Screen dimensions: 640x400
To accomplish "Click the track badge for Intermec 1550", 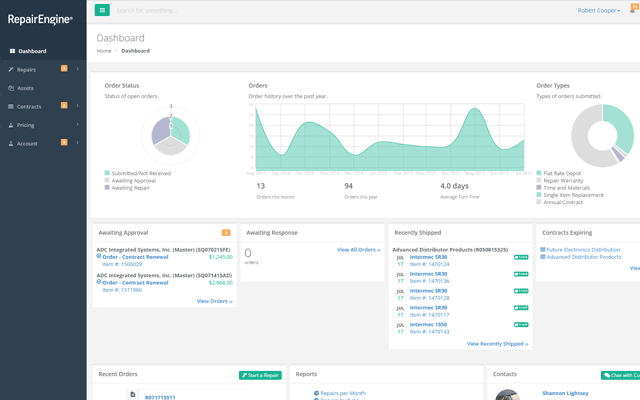I will coord(521,325).
